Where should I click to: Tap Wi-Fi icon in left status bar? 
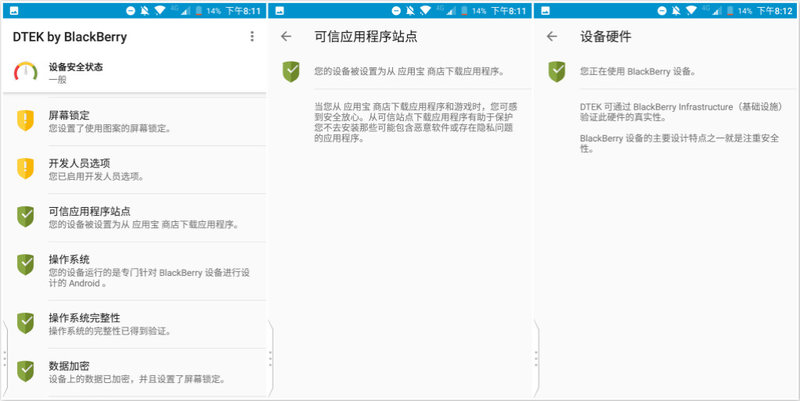point(160,11)
